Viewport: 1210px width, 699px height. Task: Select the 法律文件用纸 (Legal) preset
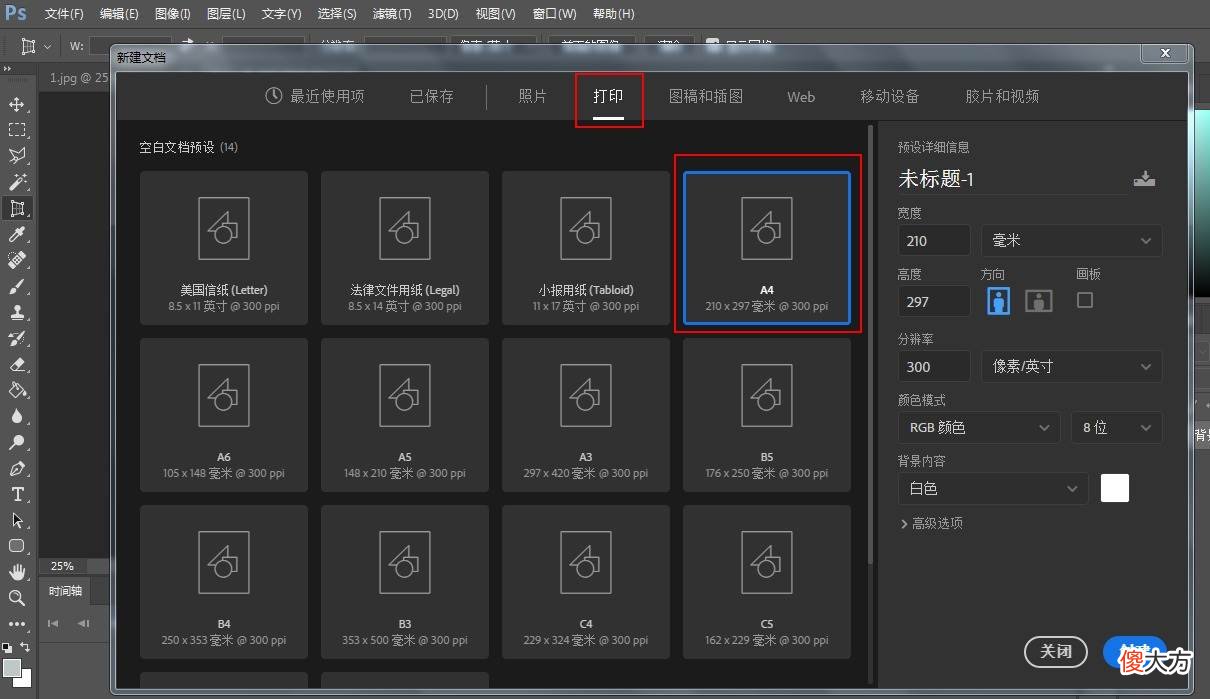coord(405,248)
